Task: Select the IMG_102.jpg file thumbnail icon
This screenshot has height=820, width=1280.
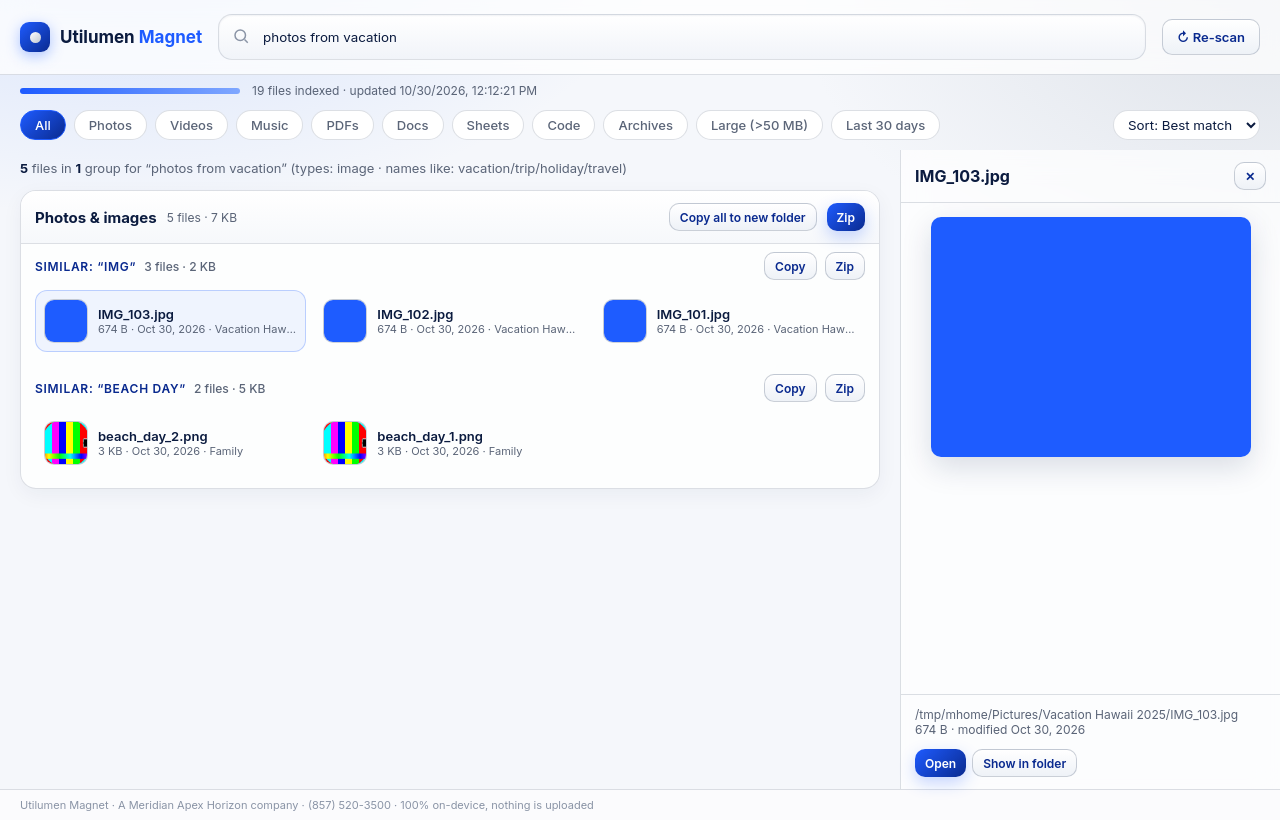Action: point(345,321)
